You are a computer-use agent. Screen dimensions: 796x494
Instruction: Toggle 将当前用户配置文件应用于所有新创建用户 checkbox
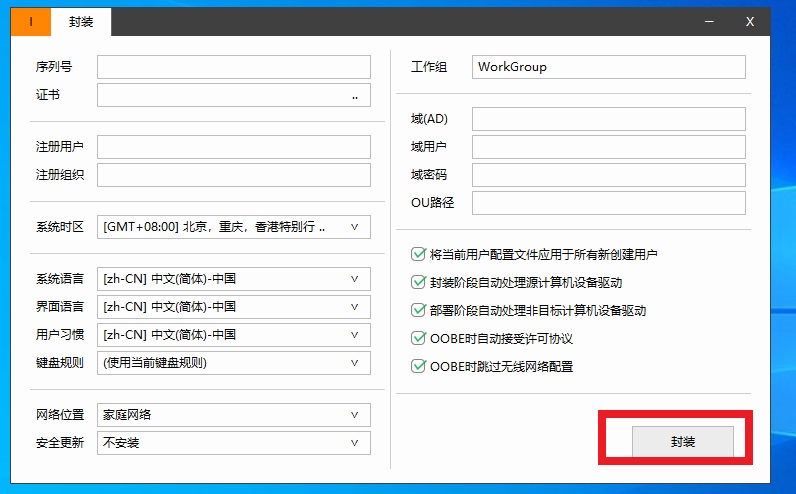click(x=419, y=255)
